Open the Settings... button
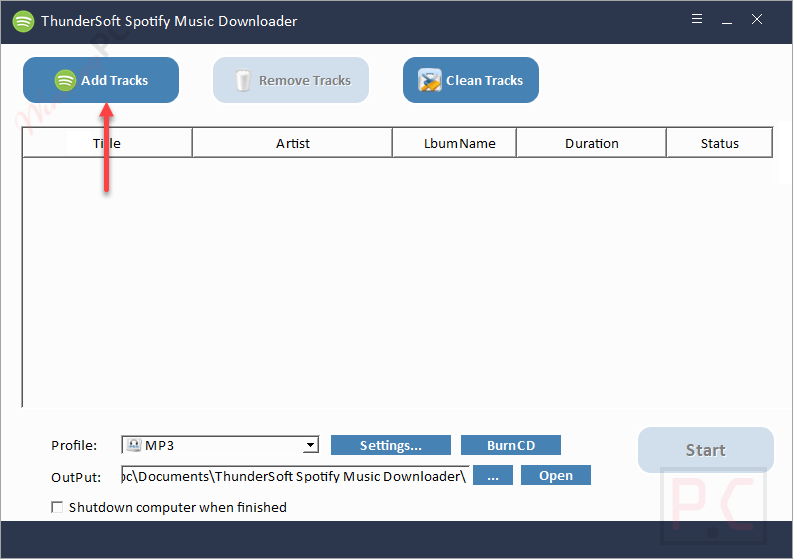Screen dimensions: 793x559 point(390,445)
